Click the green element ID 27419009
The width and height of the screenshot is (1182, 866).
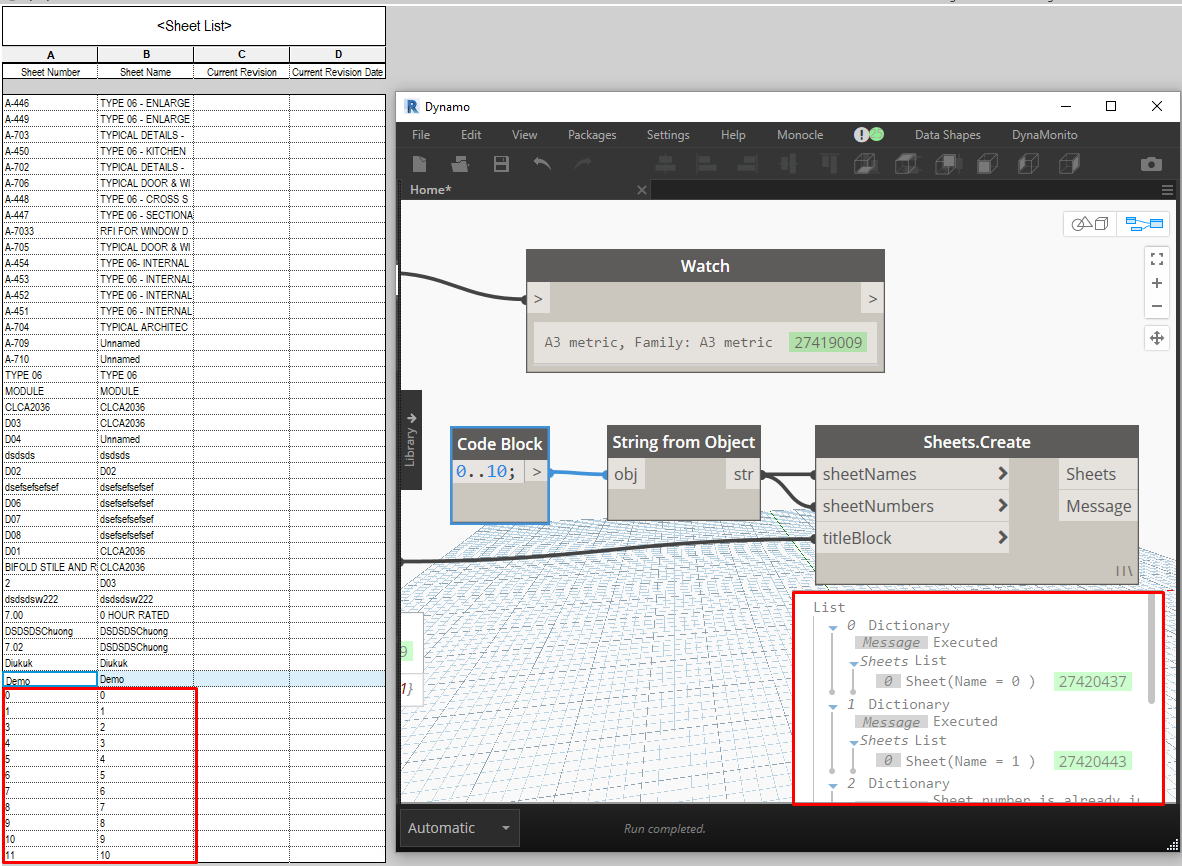[x=827, y=342]
